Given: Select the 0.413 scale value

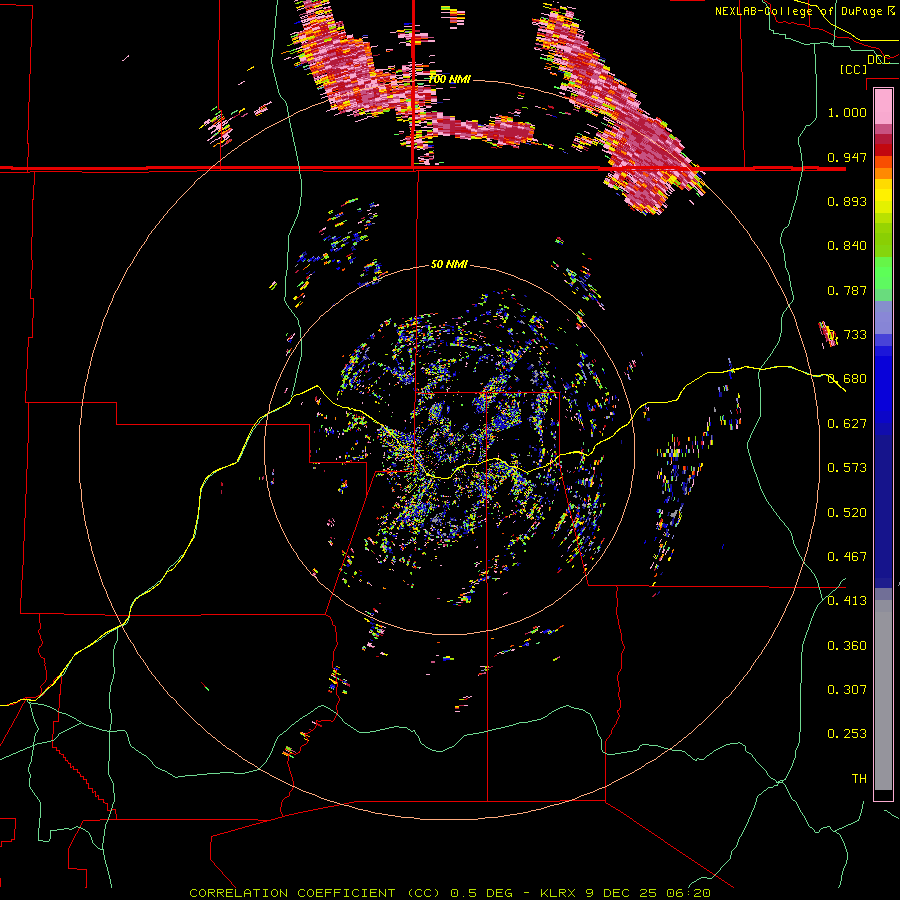Looking at the screenshot, I should pyautogui.click(x=847, y=601).
